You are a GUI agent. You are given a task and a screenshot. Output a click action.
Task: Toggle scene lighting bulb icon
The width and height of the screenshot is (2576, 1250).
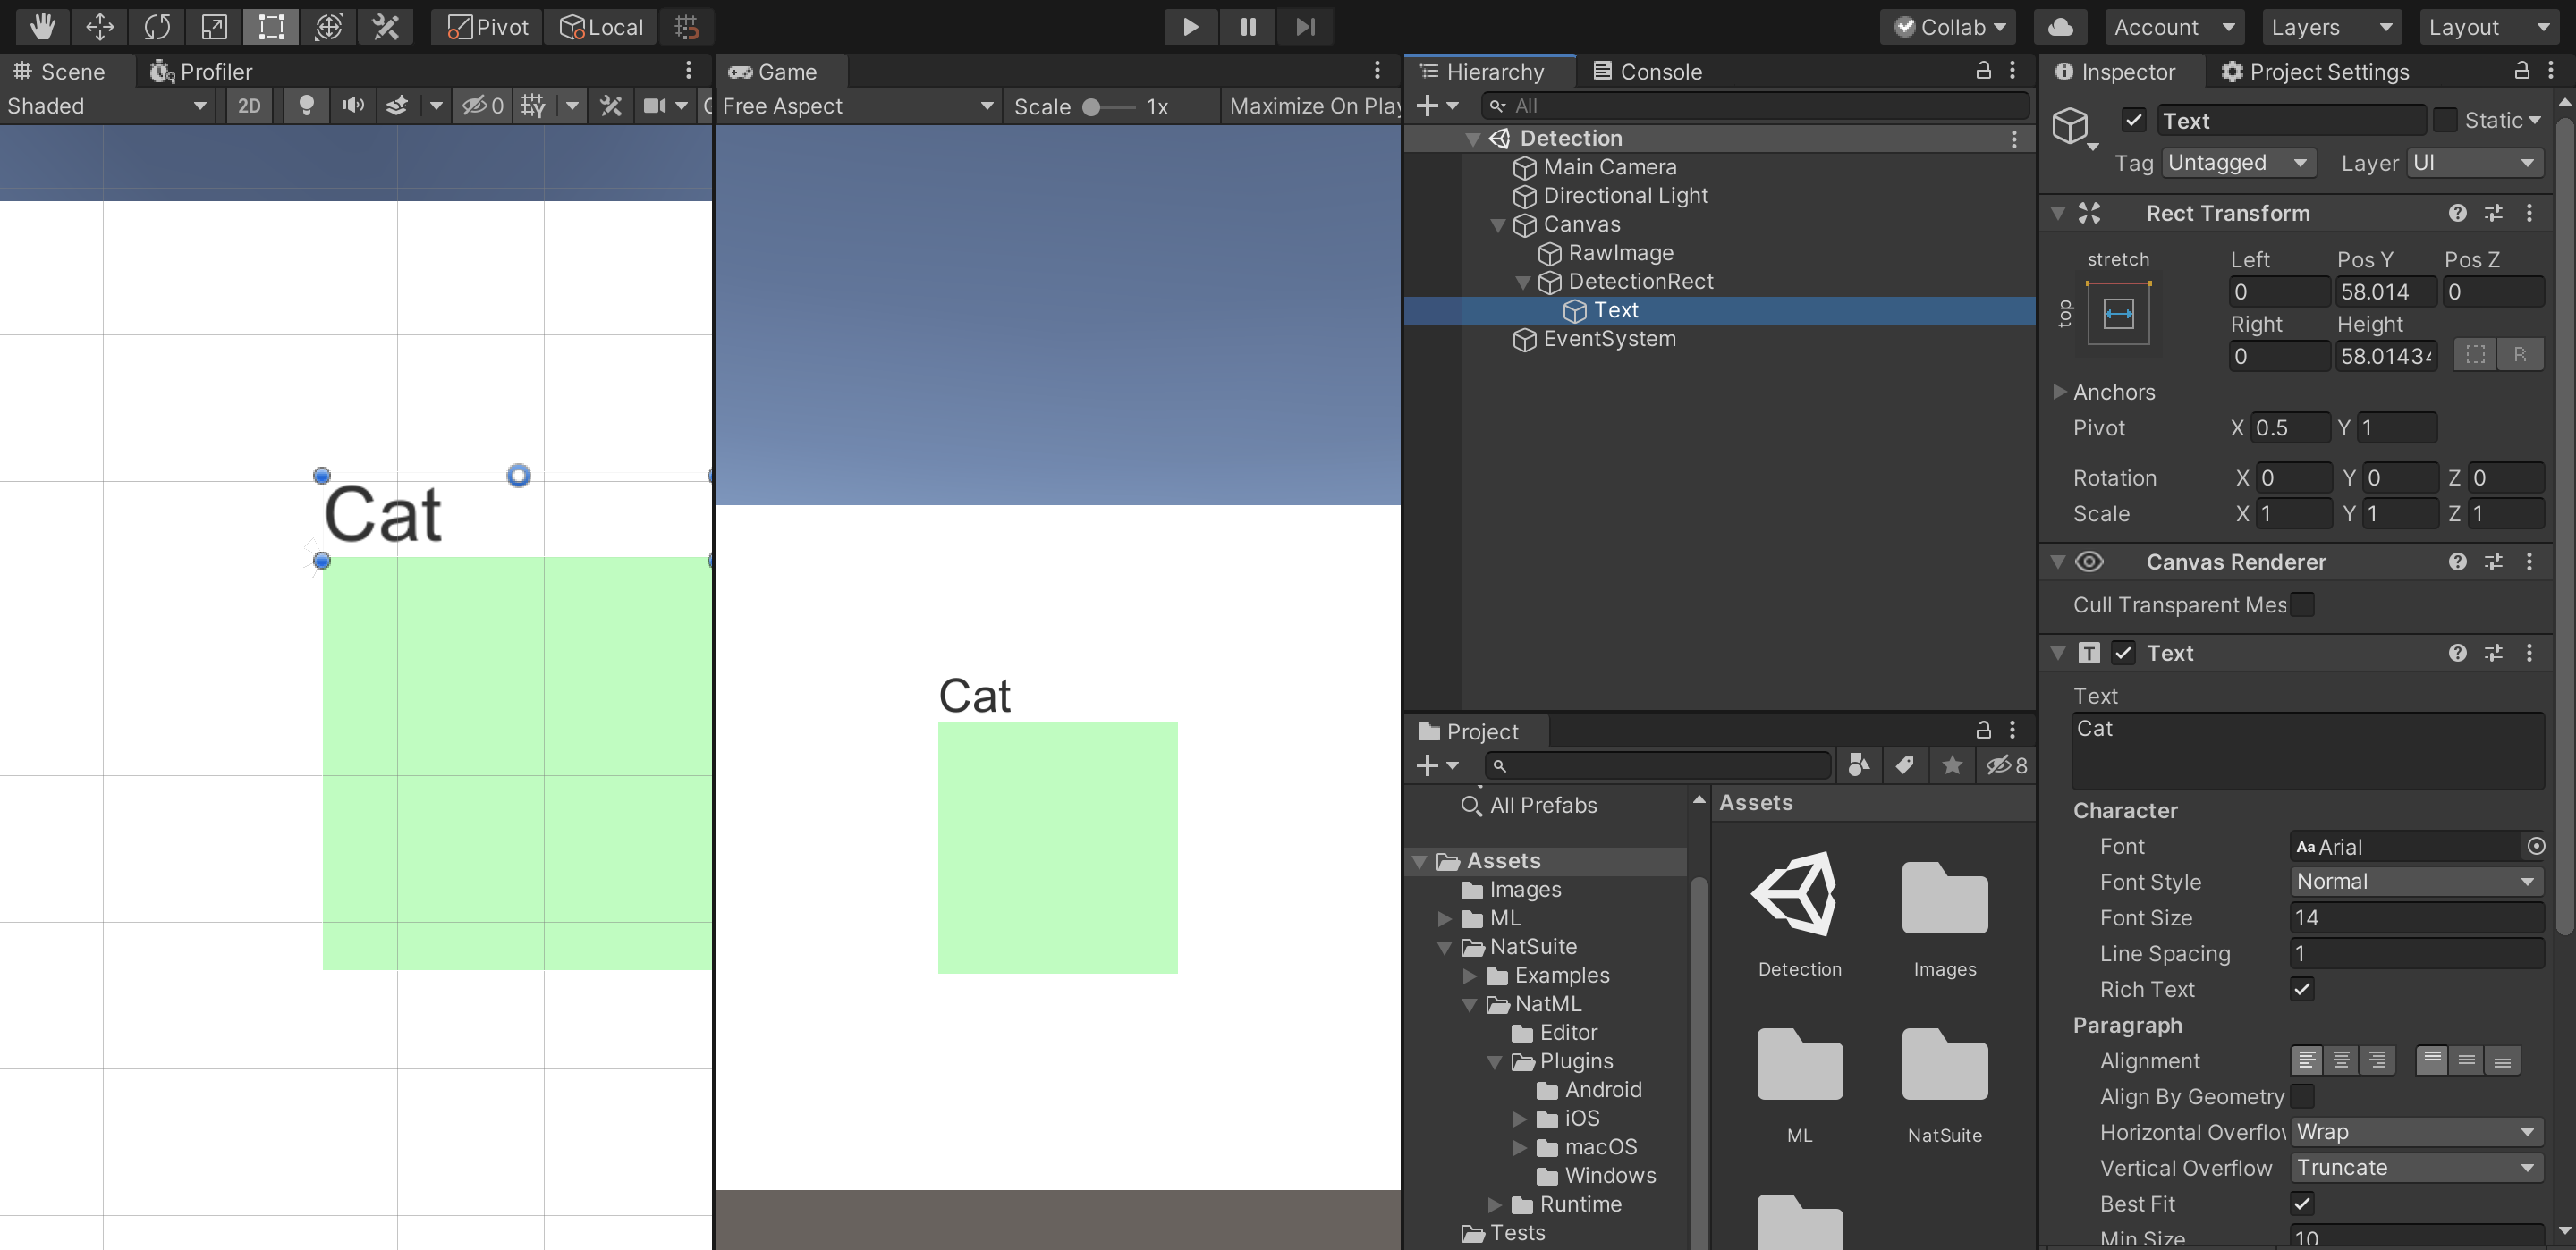[307, 106]
